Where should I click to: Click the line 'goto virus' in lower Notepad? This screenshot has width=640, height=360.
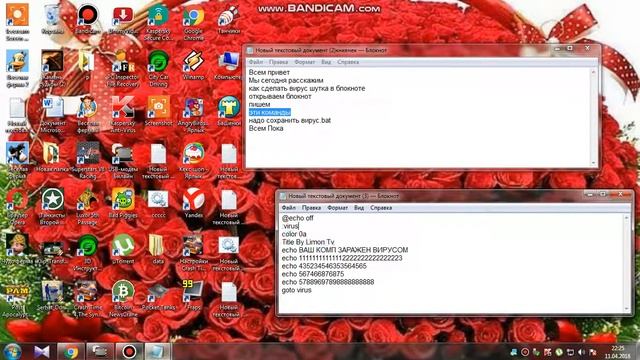click(x=297, y=290)
